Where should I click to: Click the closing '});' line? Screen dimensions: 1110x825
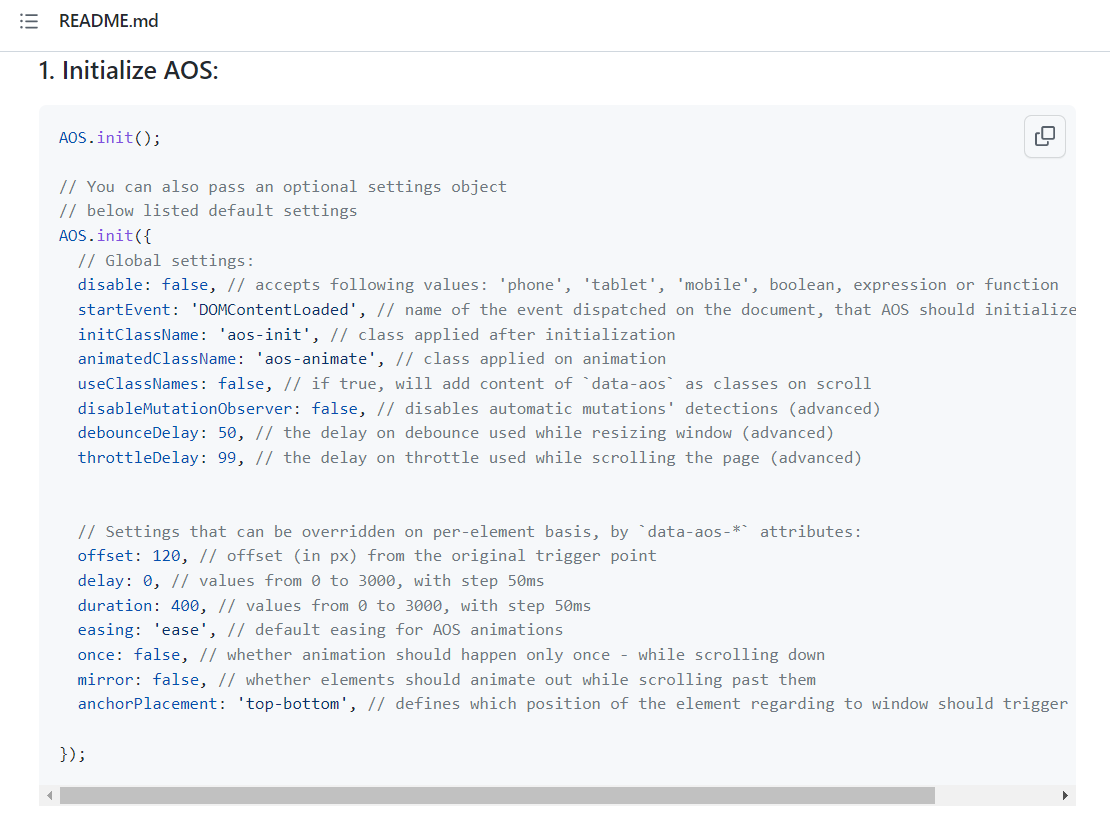tap(72, 753)
